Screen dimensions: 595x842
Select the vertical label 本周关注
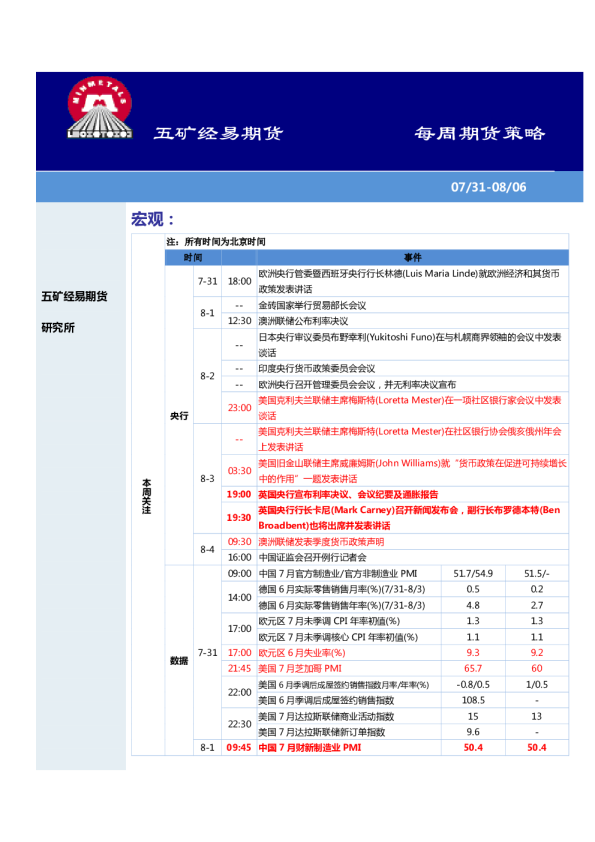pos(147,496)
